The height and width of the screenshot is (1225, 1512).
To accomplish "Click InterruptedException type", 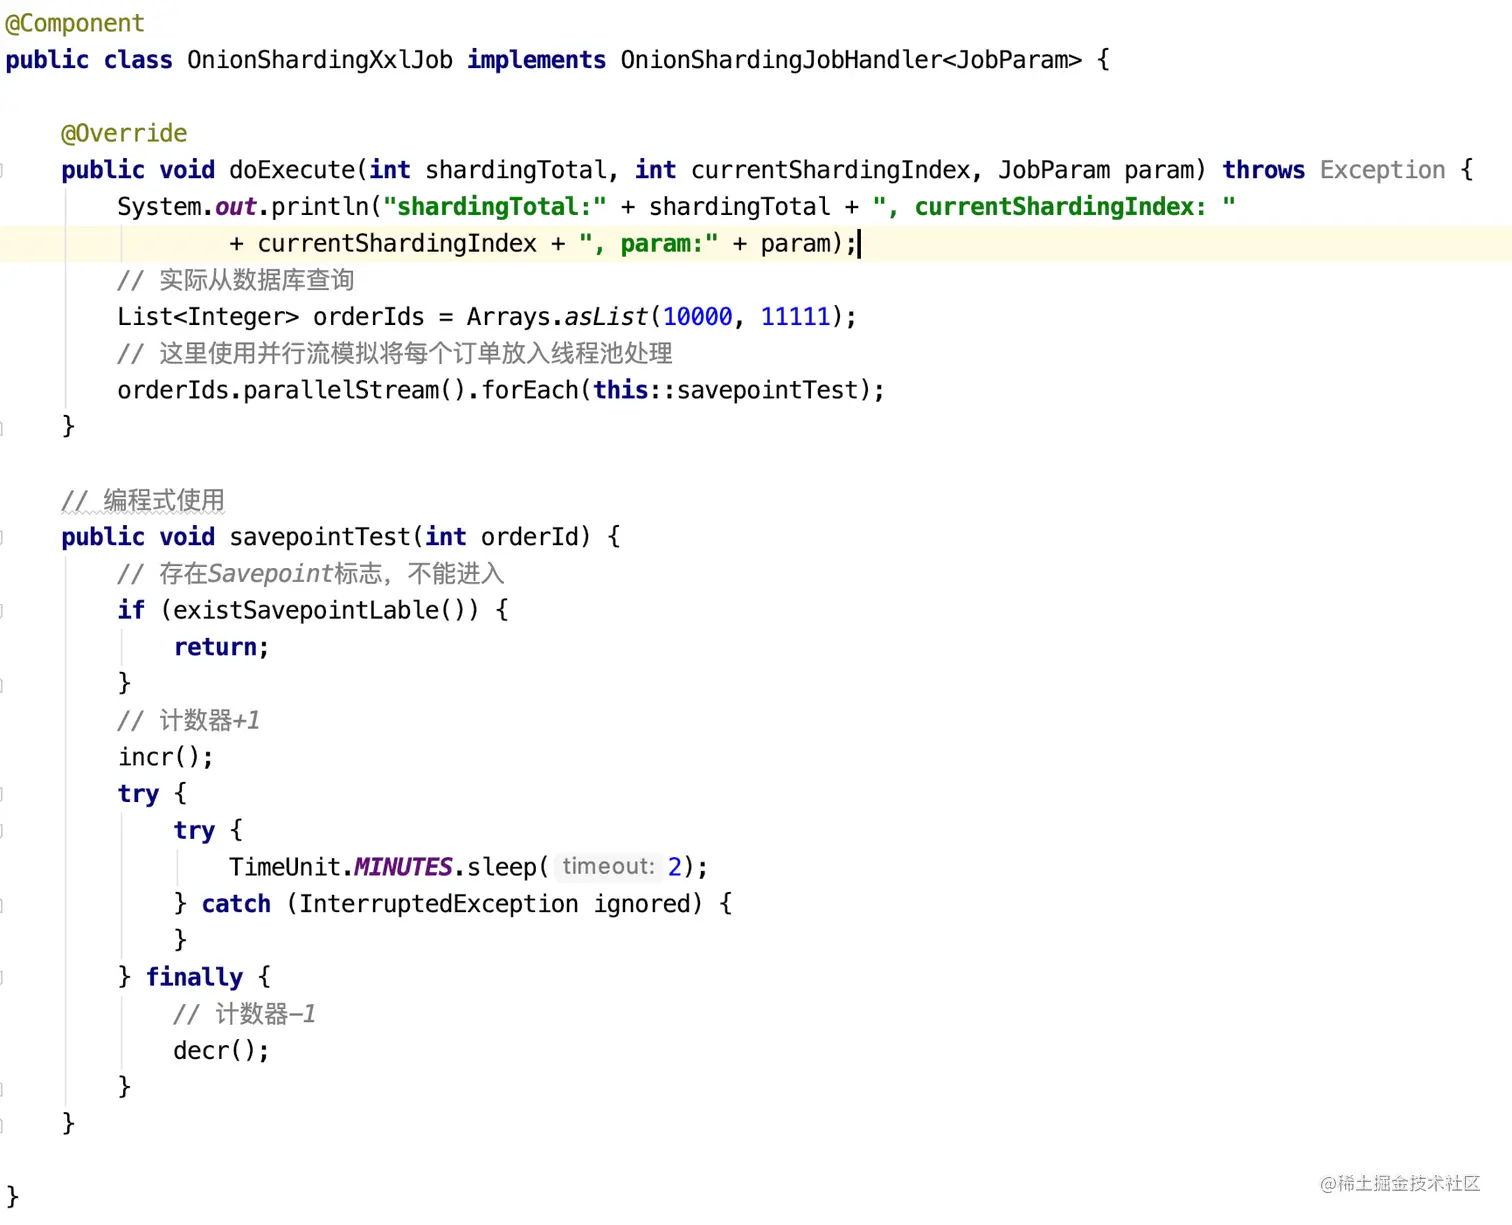I will coord(438,904).
